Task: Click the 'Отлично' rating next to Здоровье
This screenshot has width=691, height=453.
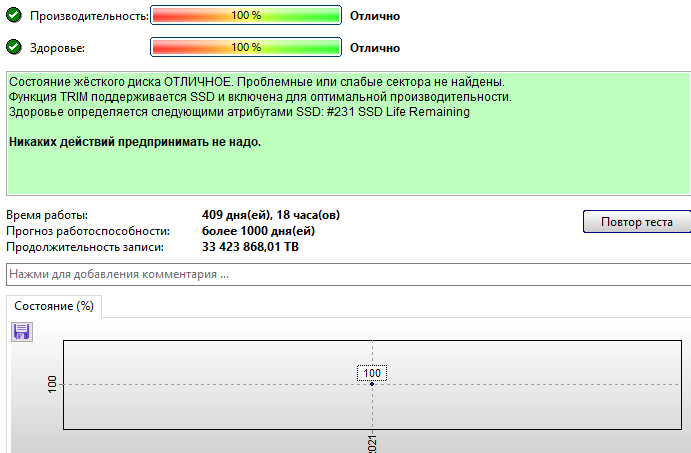Action: (375, 48)
